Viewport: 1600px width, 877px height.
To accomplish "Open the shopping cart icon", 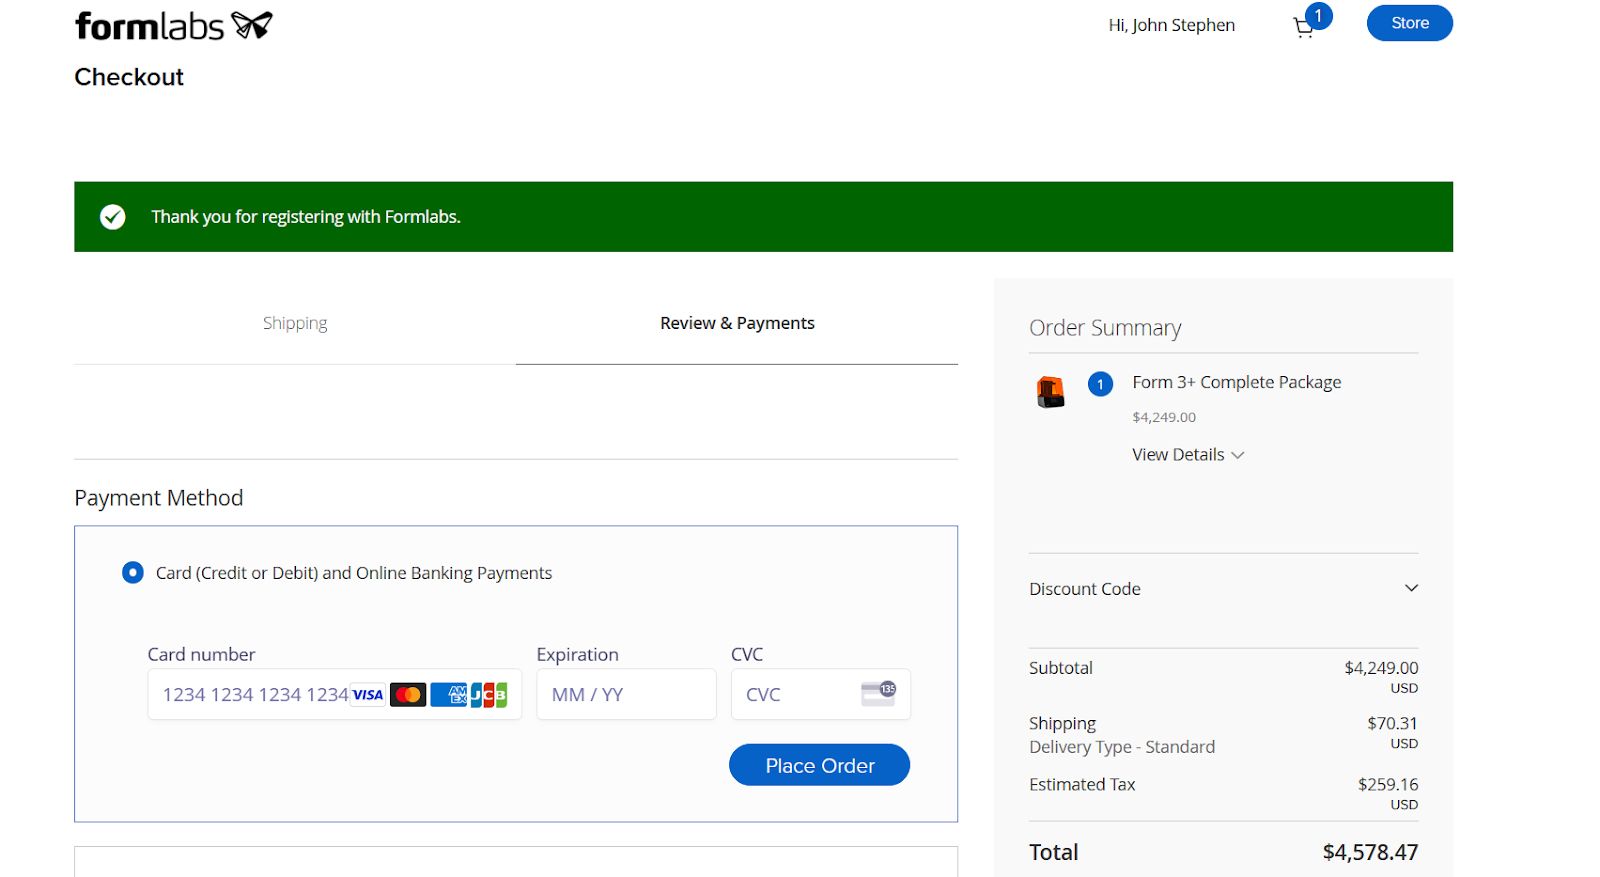I will coord(1303,28).
